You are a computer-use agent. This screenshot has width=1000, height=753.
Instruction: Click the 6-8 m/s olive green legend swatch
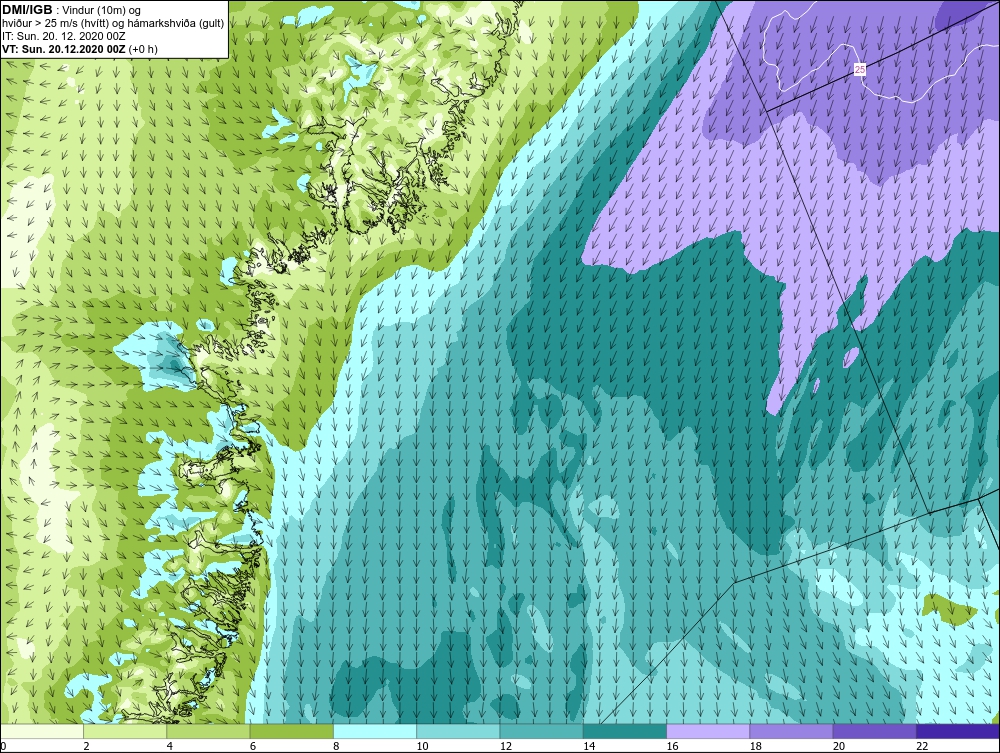click(291, 731)
